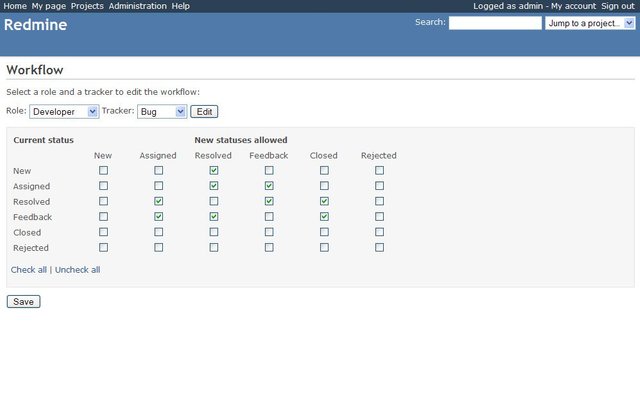
Task: Check Feedback row, Feedback column box
Action: (x=269, y=216)
